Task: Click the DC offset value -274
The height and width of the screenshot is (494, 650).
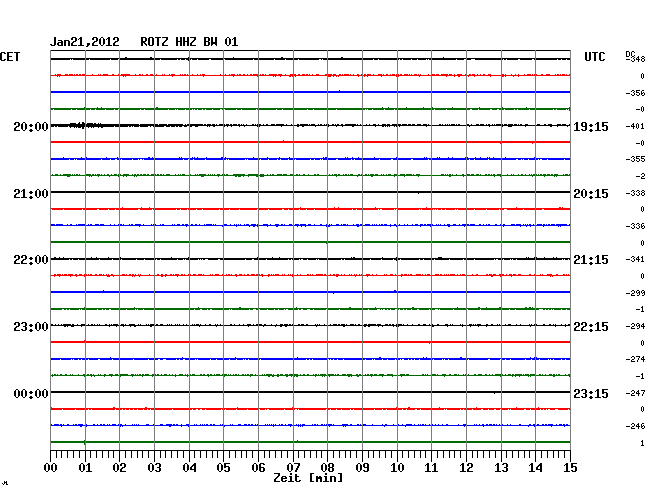Action: click(636, 359)
